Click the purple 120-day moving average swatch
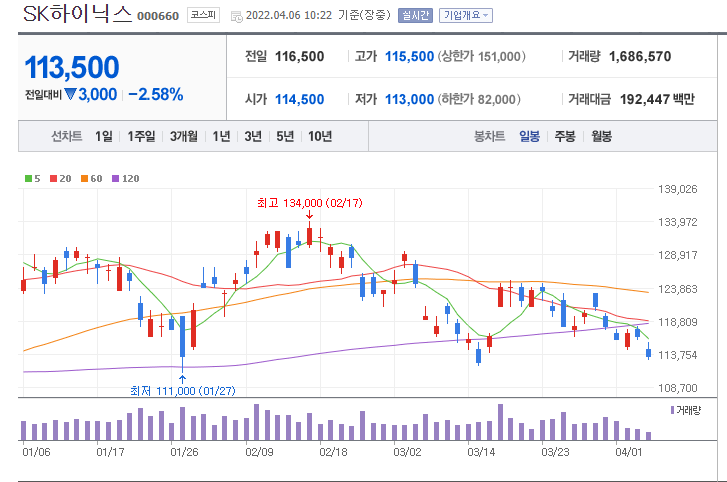This screenshot has height=482, width=727. click(x=115, y=178)
